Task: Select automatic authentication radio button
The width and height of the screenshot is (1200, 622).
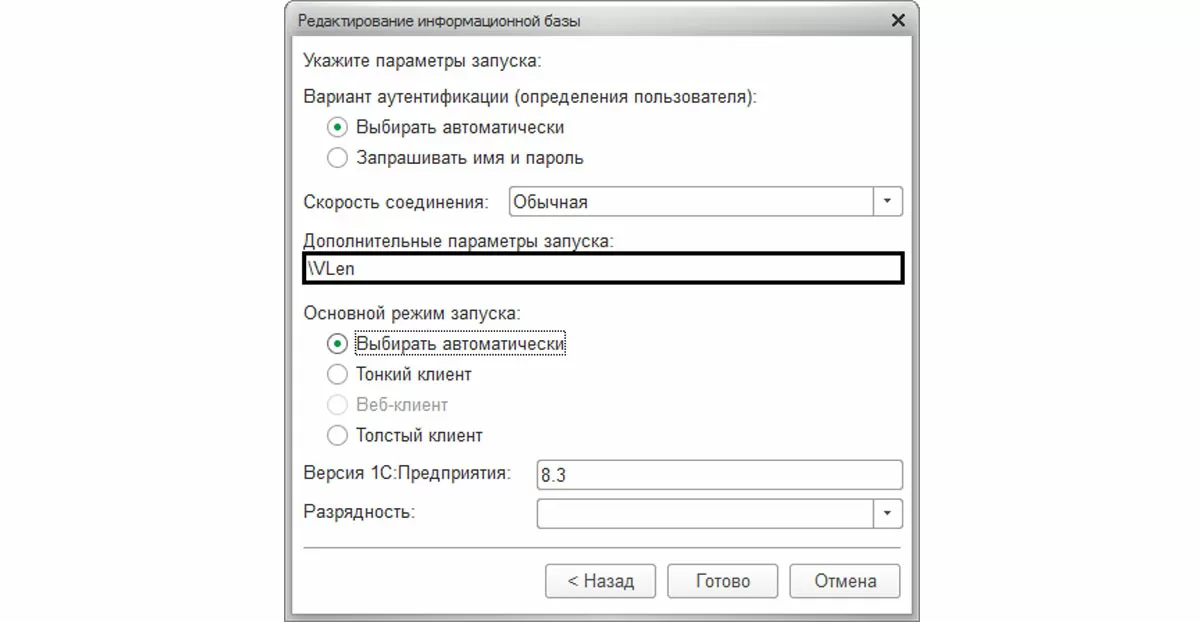Action: coord(338,128)
